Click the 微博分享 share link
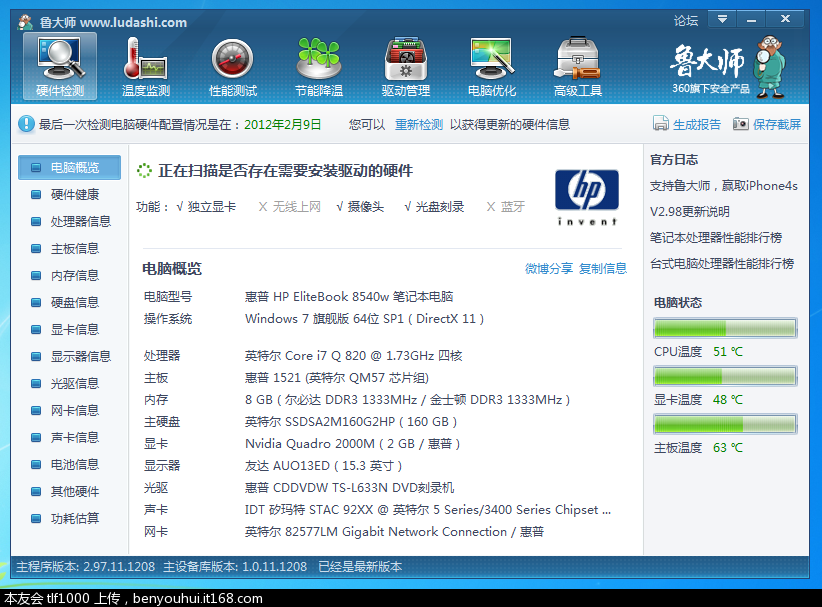Image resolution: width=822 pixels, height=607 pixels. [549, 268]
